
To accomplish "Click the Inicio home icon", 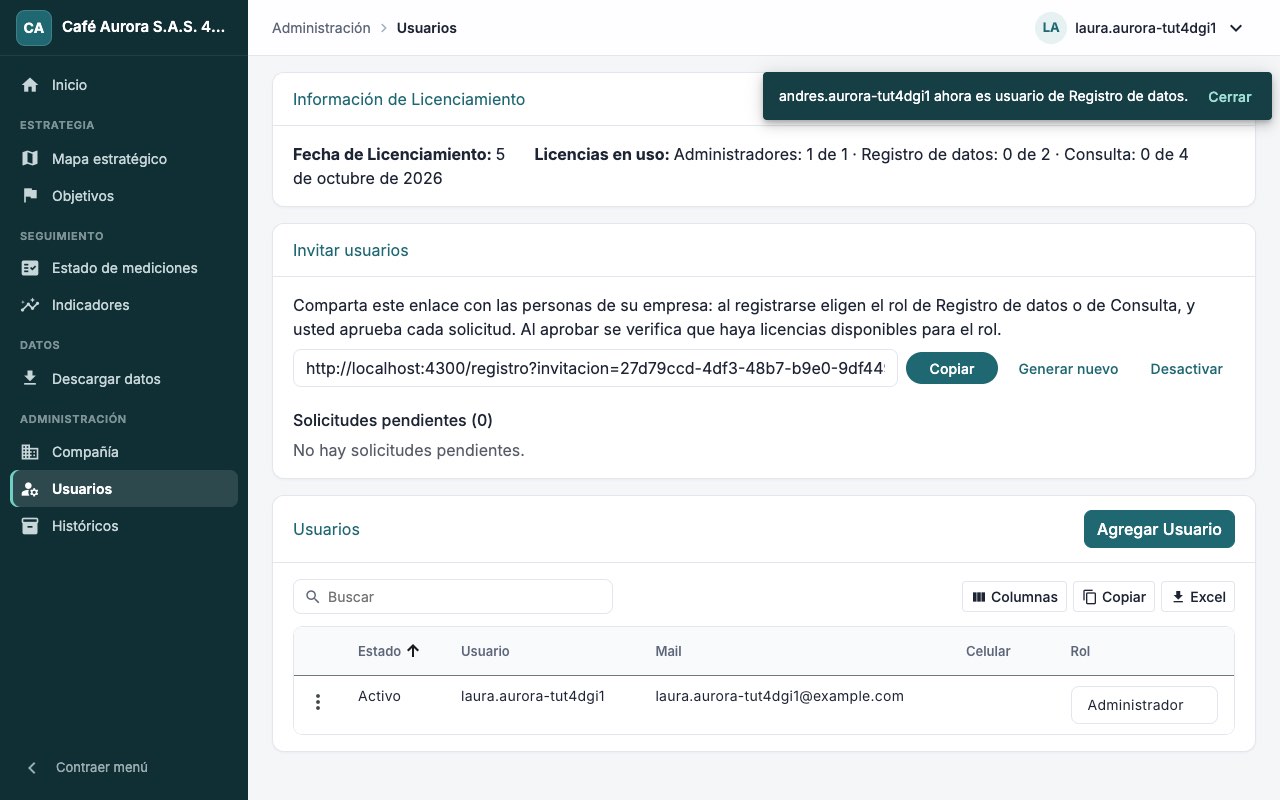I will (x=30, y=85).
